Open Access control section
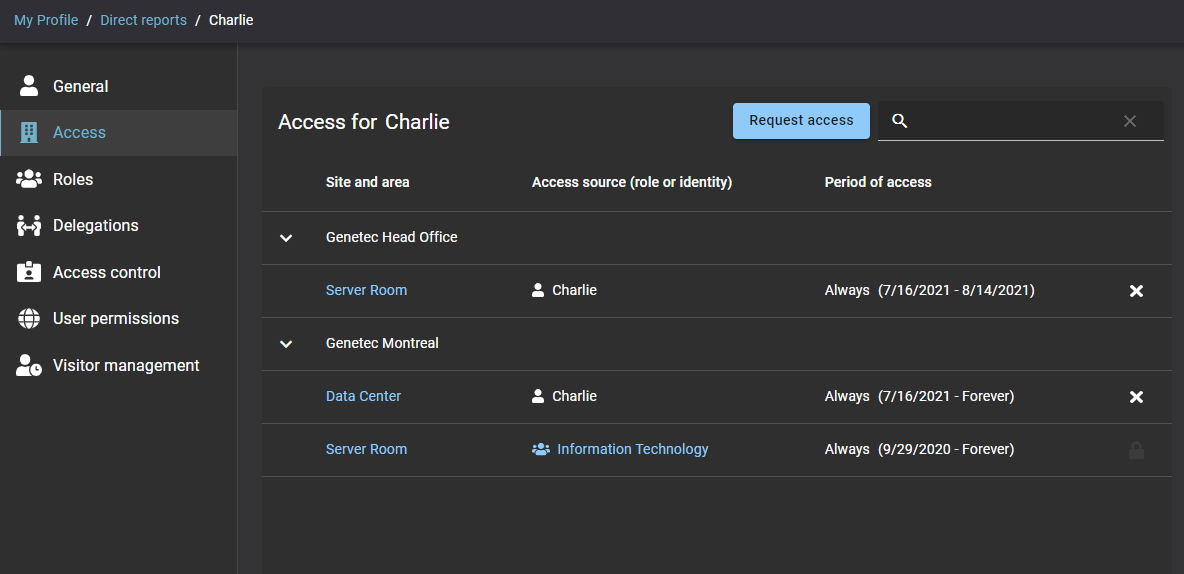 (119, 272)
